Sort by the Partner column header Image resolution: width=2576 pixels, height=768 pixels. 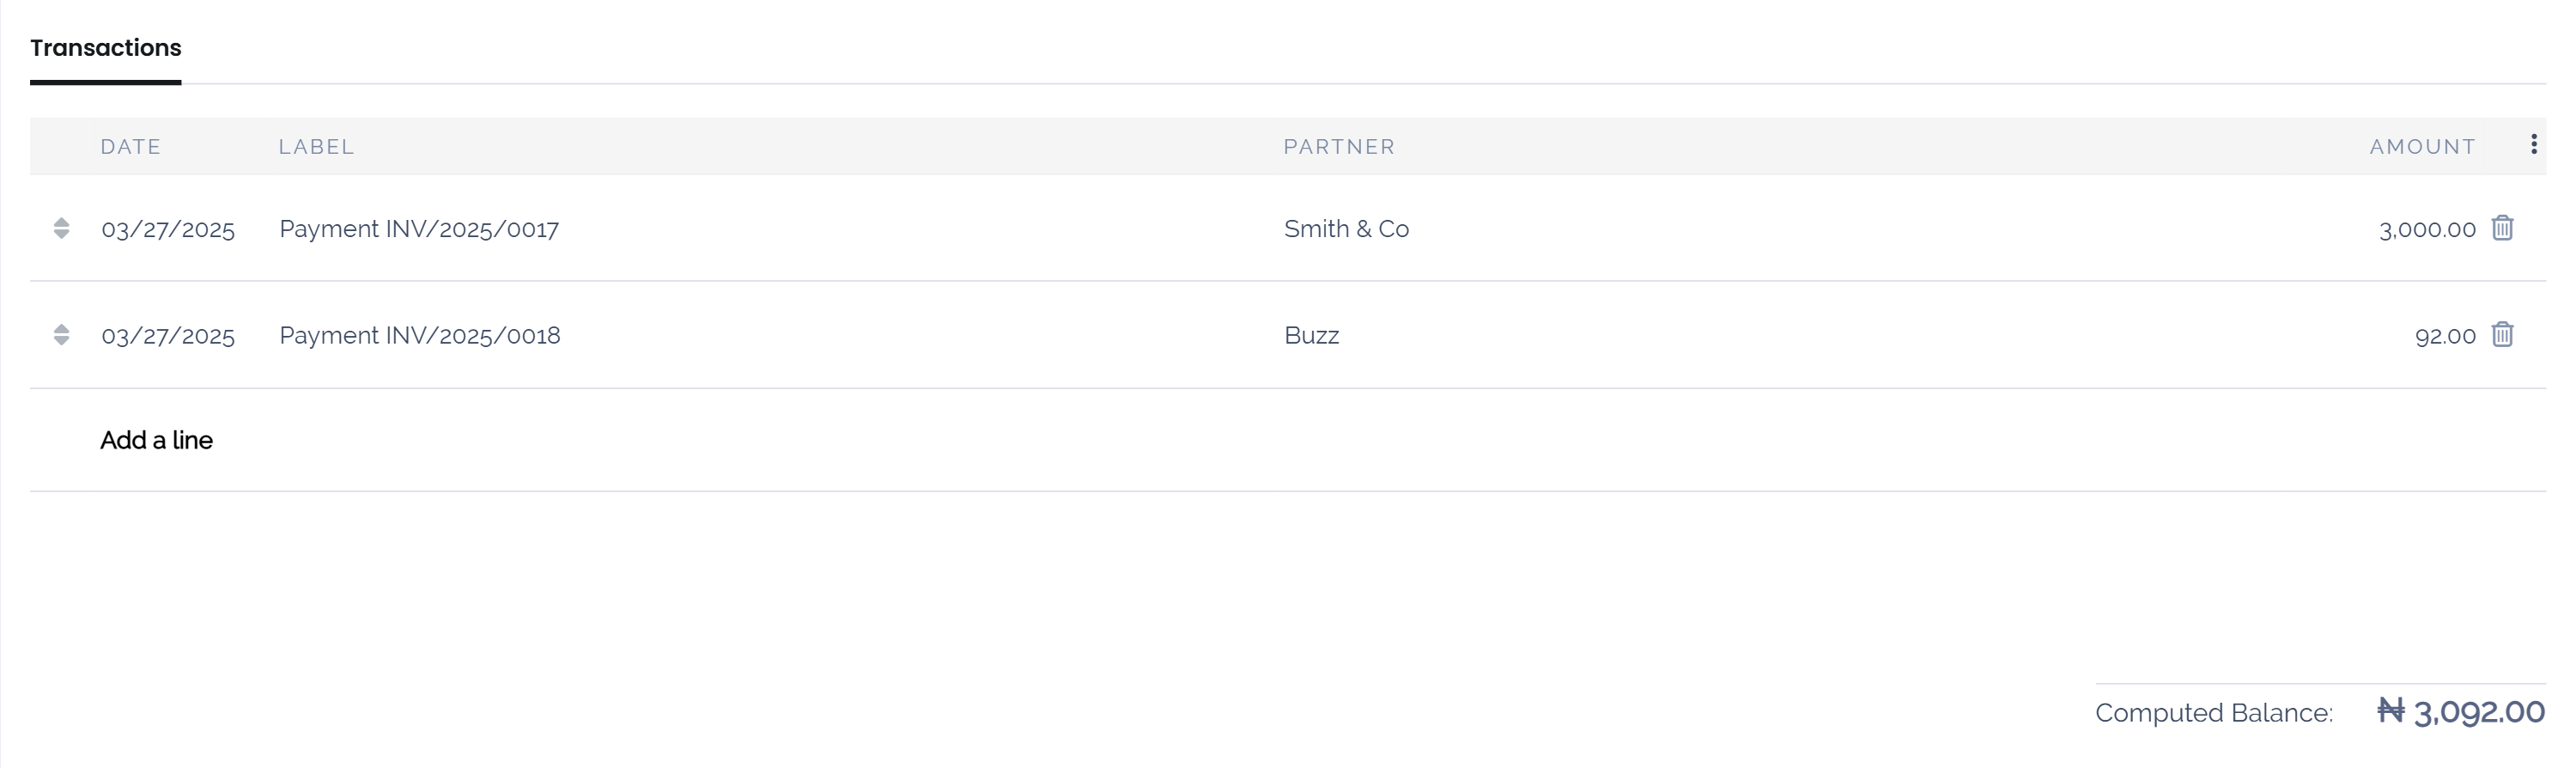1339,147
